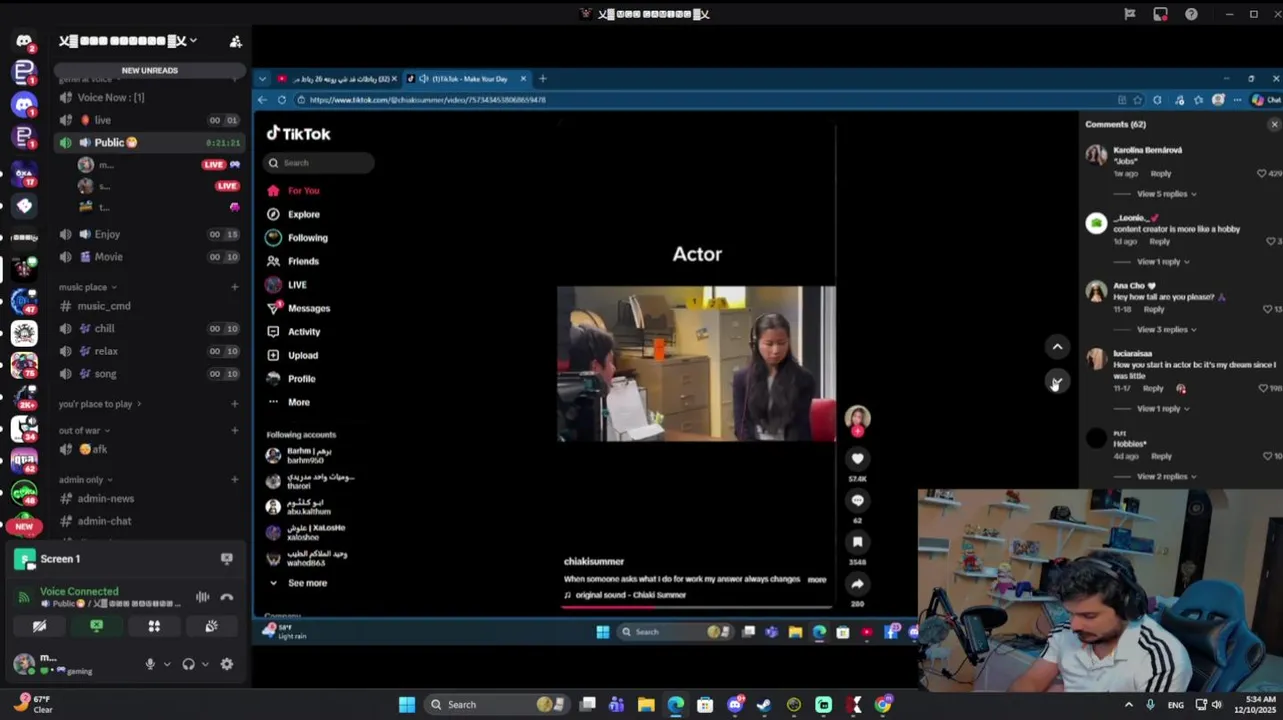
Task: Invite people using server header icon
Action: pyautogui.click(x=235, y=41)
